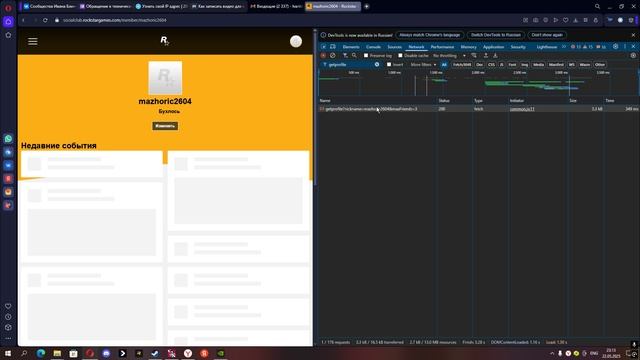Tick the Invert filter checkbox
Screen dimensions: 640x360
pos(389,64)
